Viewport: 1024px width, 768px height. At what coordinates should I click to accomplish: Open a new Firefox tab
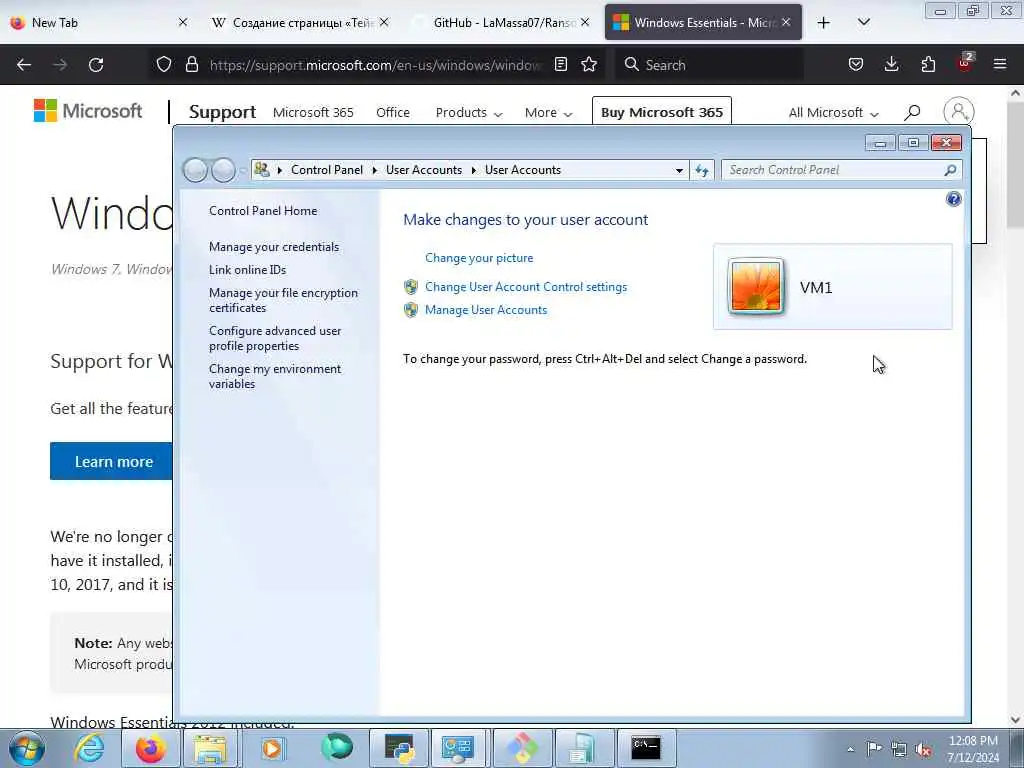pos(824,23)
